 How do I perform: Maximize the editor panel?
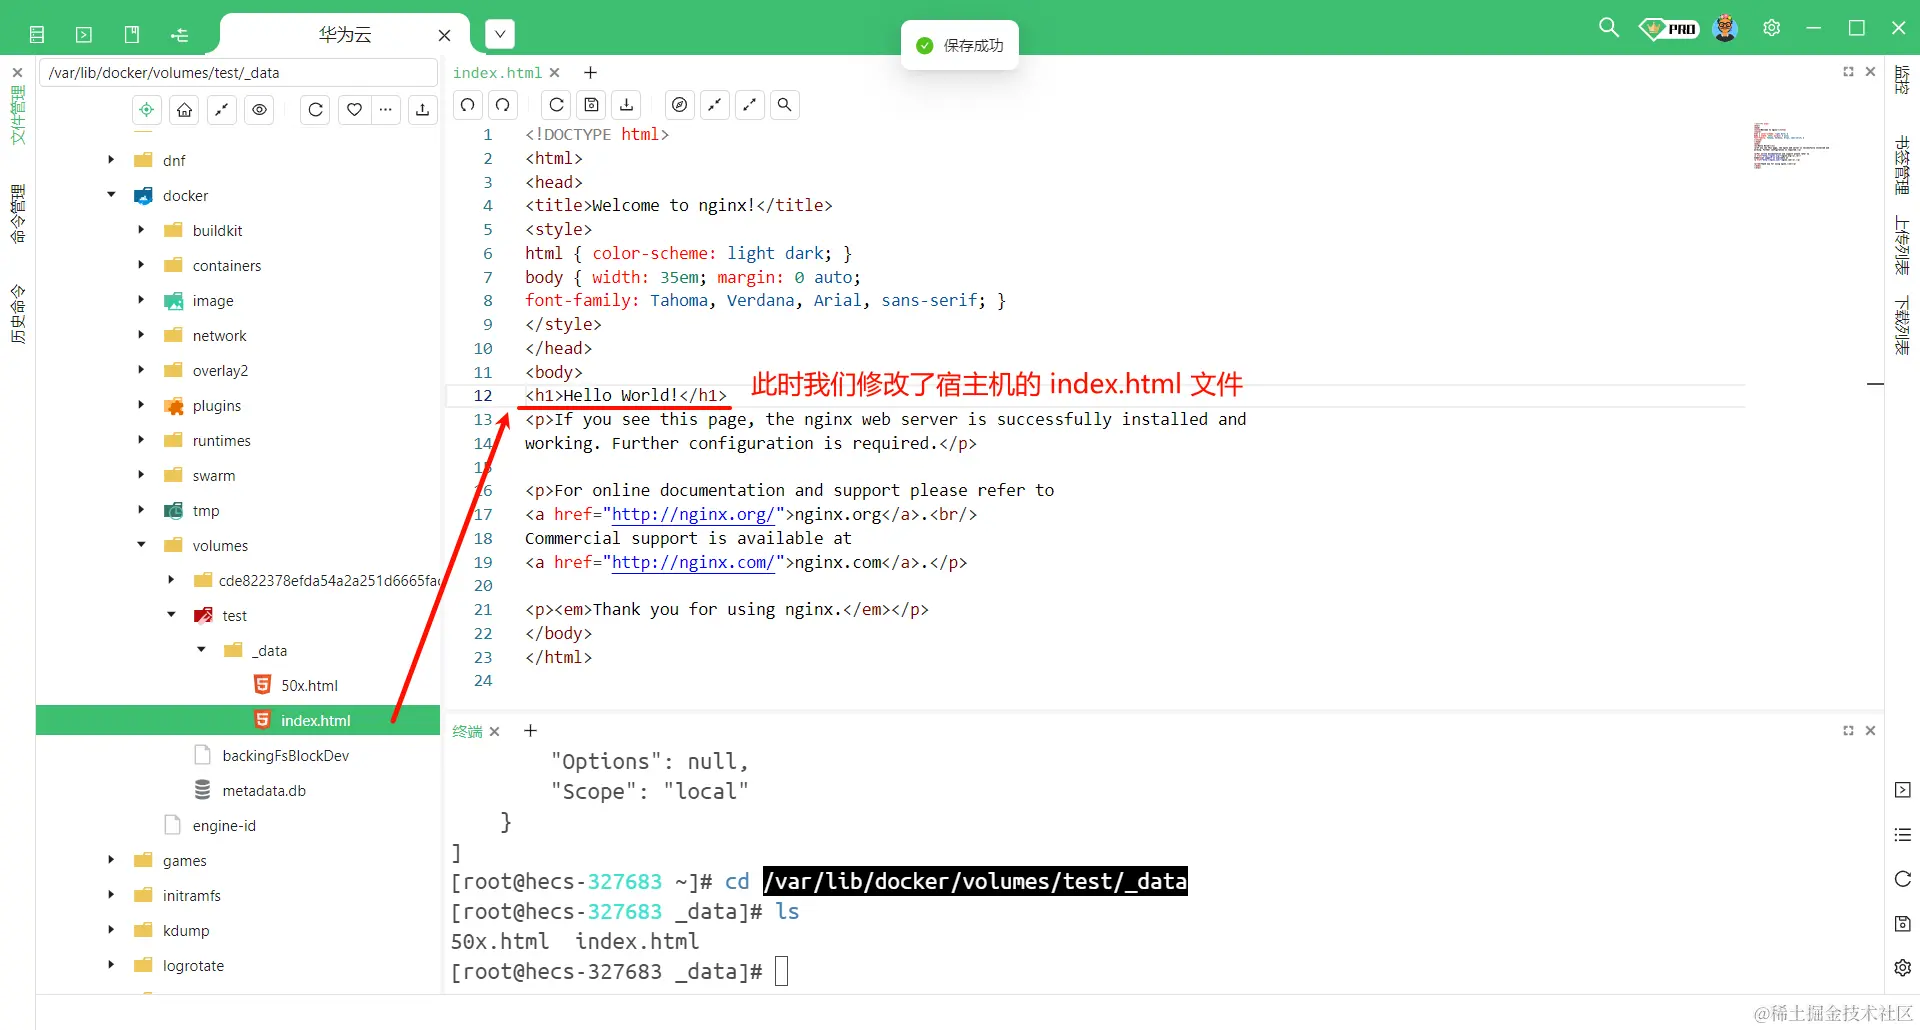click(x=1848, y=72)
